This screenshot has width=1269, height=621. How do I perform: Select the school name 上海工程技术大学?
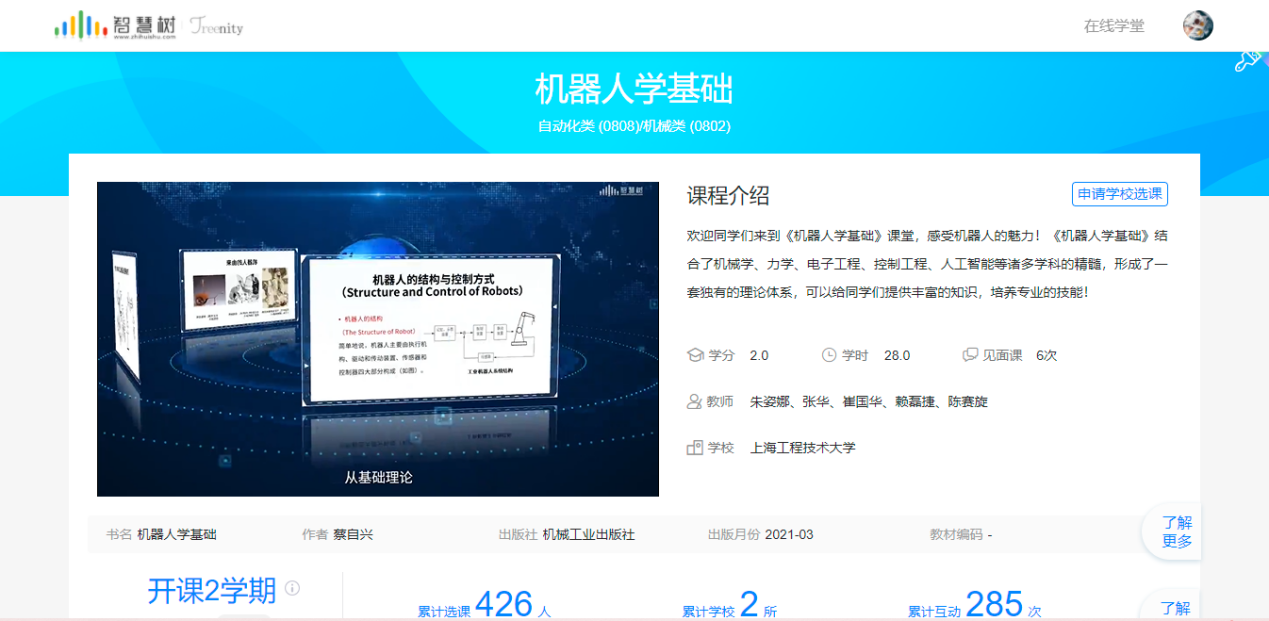pos(803,448)
